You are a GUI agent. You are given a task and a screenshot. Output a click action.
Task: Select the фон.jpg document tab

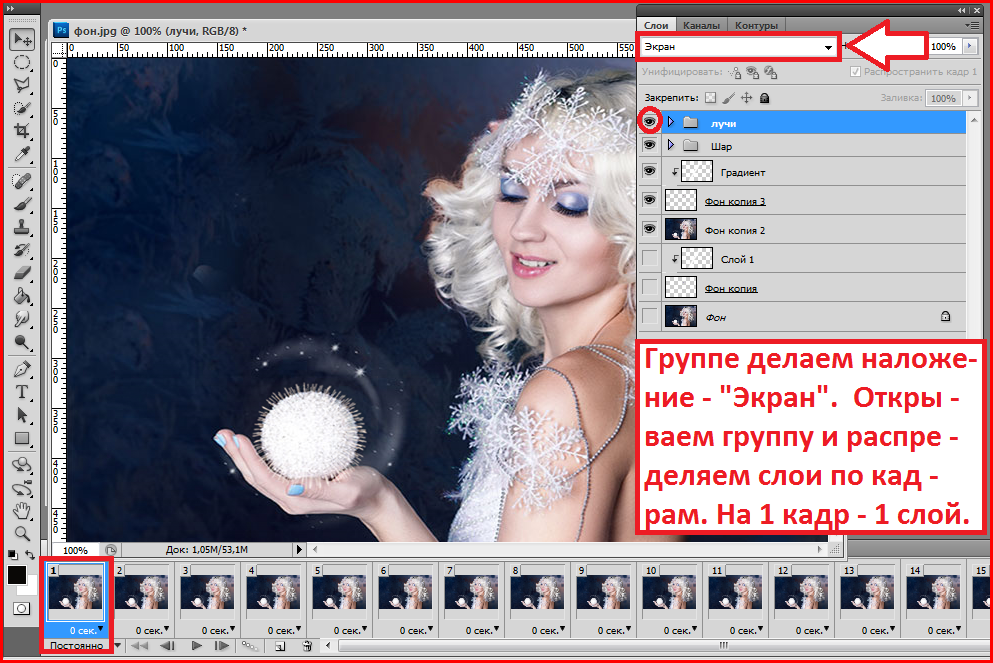(160, 30)
